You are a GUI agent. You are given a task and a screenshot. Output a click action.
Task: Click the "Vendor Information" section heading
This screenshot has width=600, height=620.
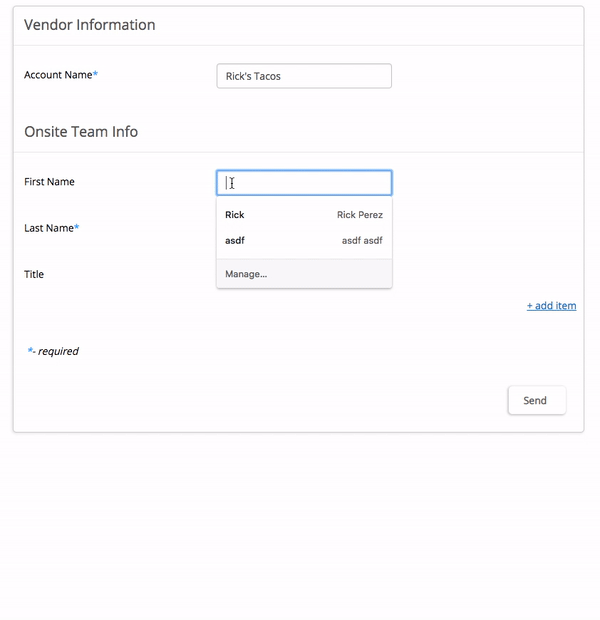coord(89,25)
